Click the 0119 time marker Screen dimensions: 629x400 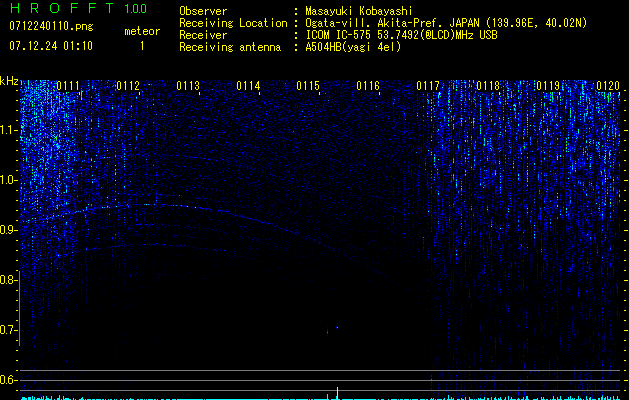(548, 86)
